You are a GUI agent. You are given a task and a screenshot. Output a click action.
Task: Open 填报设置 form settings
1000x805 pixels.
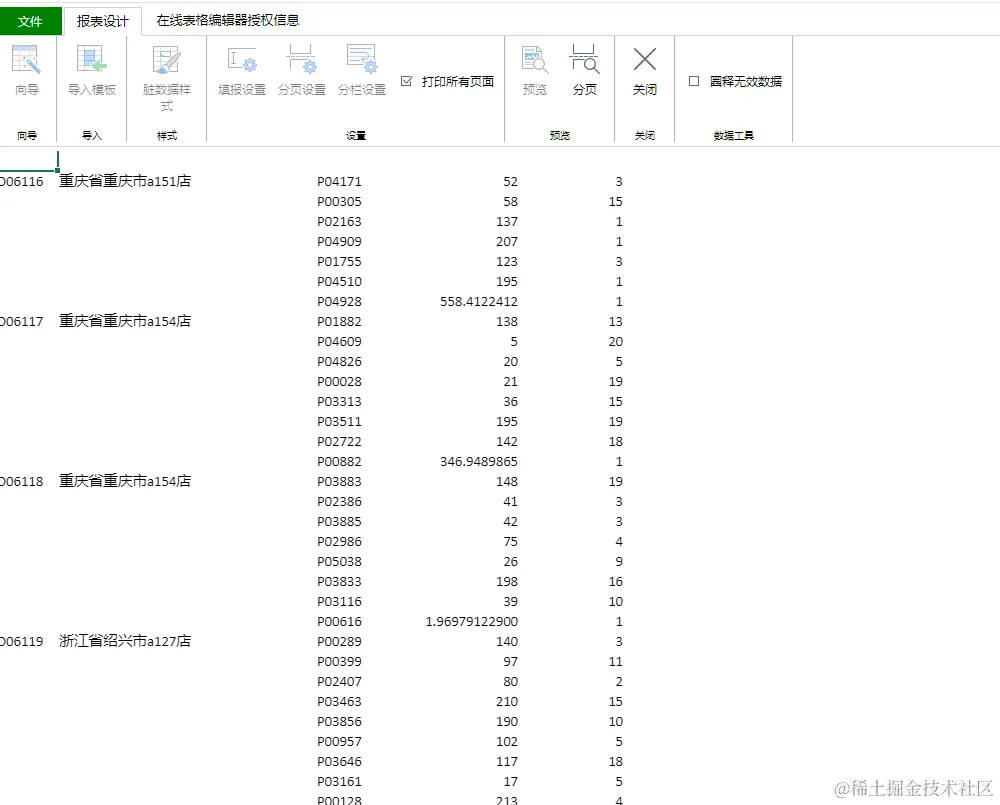[242, 70]
